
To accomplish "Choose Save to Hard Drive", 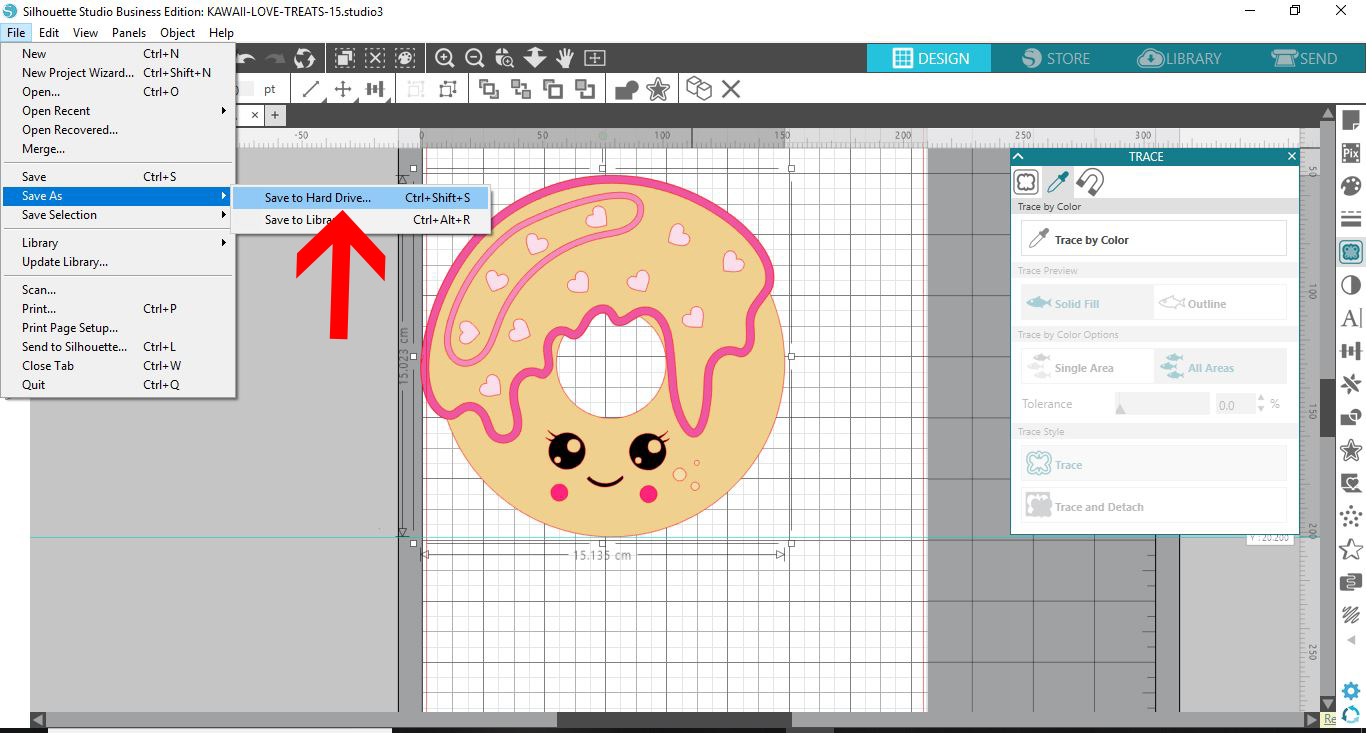I will tap(360, 198).
